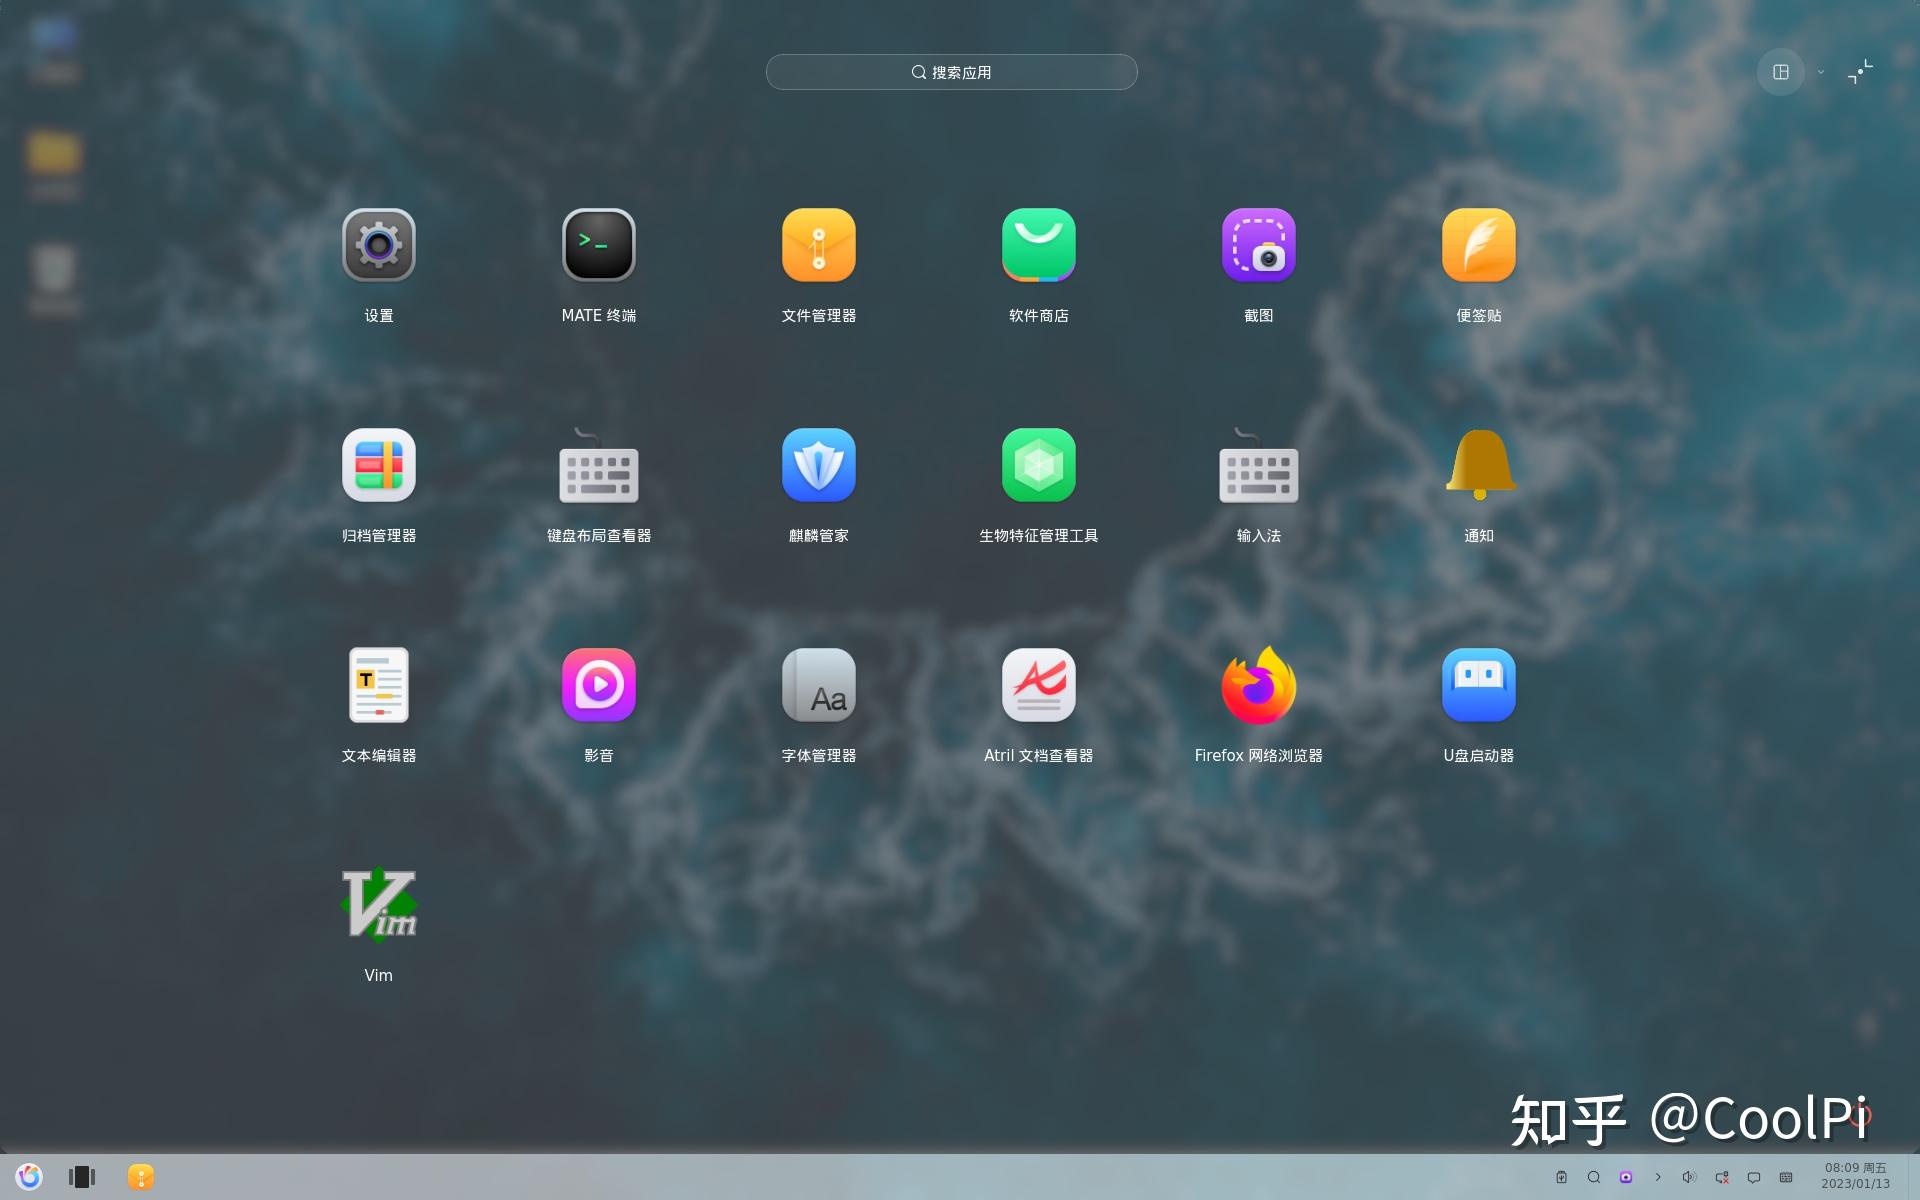Launch Firefox 网络浏览器
Screen dimensions: 1920x1200
click(1258, 686)
